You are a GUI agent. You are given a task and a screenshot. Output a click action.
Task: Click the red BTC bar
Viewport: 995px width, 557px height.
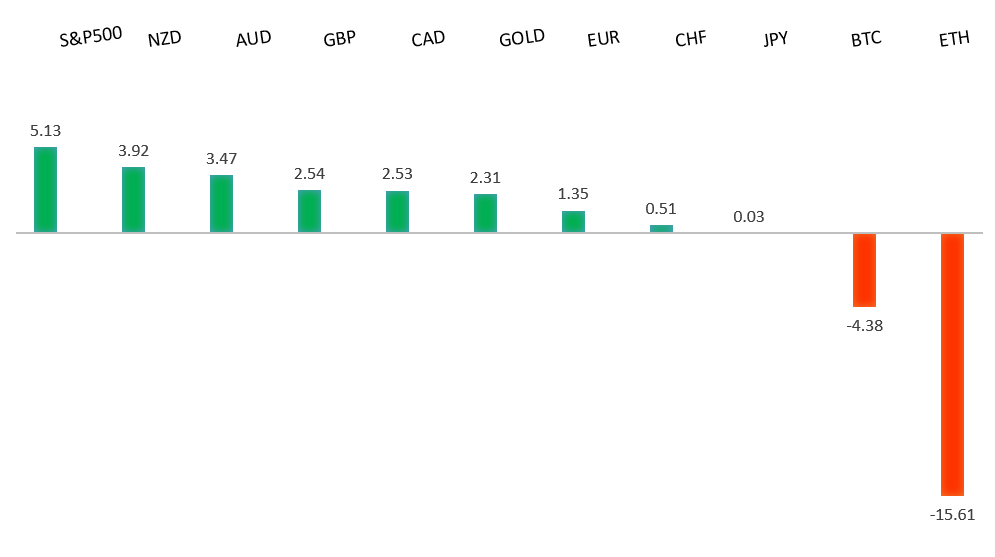(864, 270)
